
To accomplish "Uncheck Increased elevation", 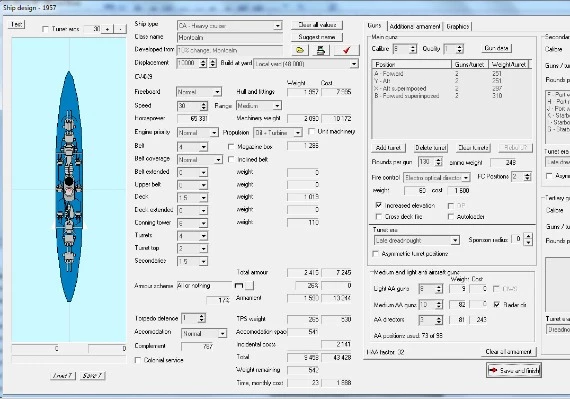I will (378, 205).
